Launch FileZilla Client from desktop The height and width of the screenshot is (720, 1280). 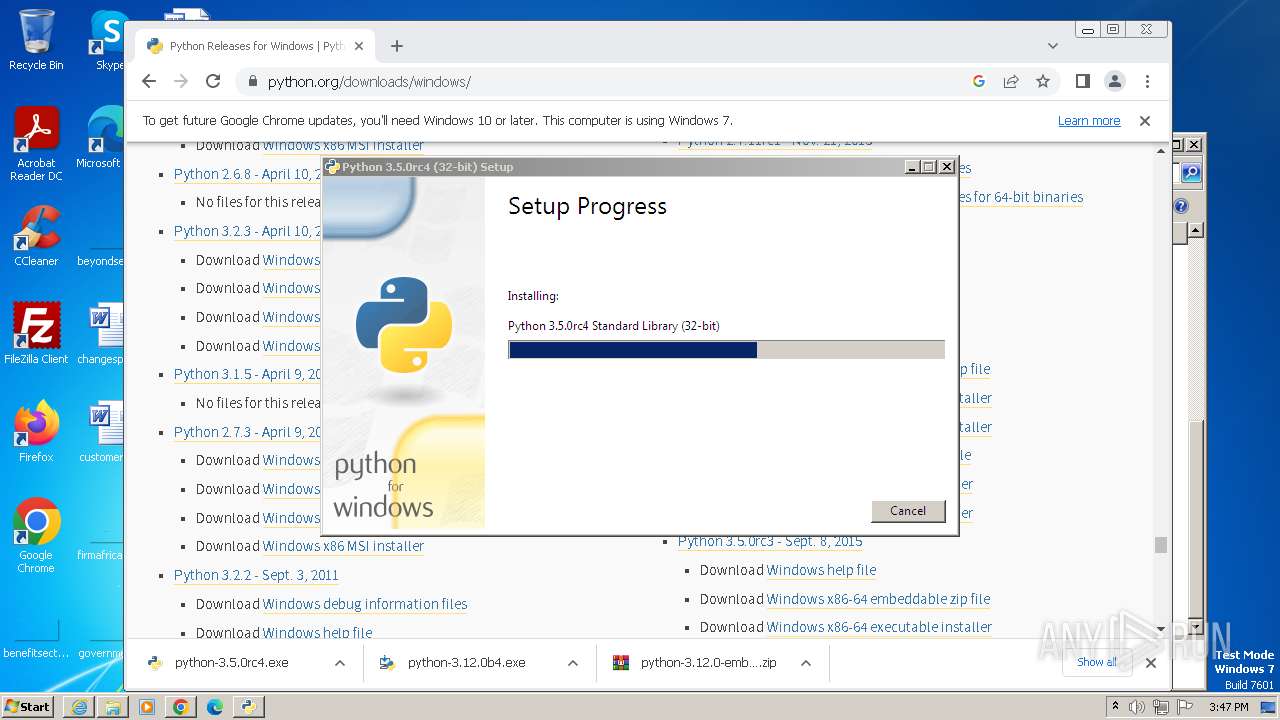click(x=36, y=334)
